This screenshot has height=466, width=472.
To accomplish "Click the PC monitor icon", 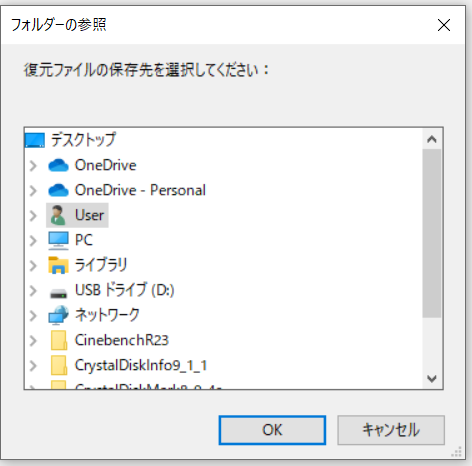I will click(x=58, y=240).
